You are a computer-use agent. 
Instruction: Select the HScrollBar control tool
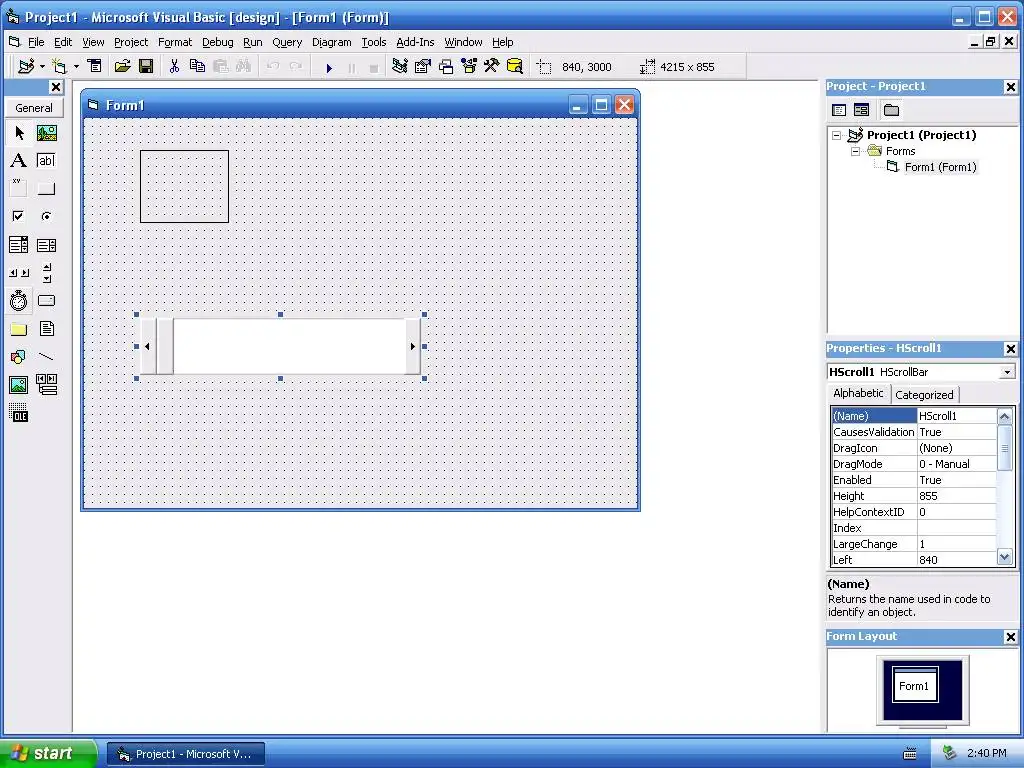[x=19, y=273]
